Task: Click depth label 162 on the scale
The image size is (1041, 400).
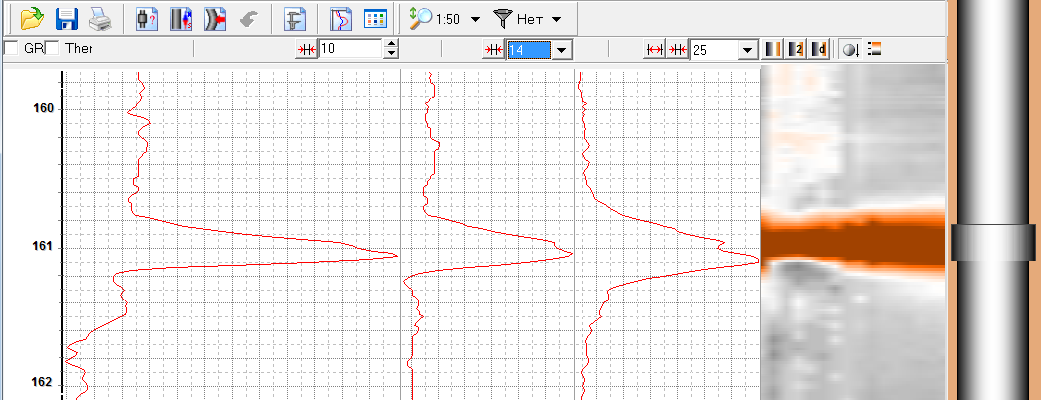Action: pyautogui.click(x=43, y=383)
